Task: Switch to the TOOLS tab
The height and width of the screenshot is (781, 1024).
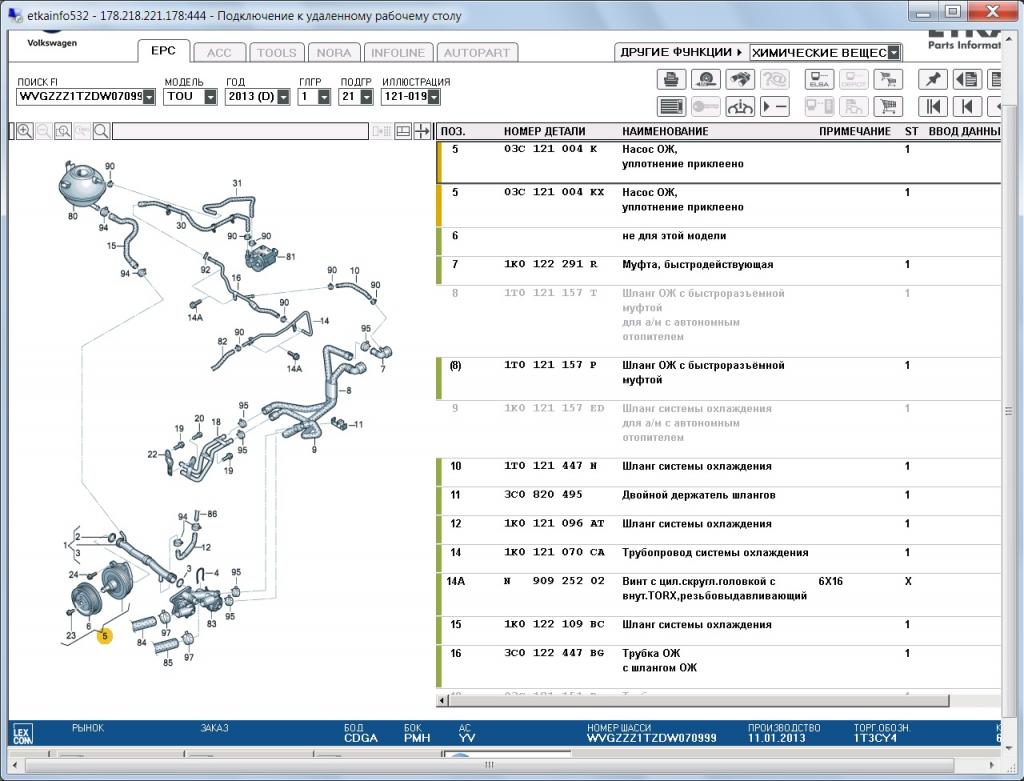Action: point(276,53)
